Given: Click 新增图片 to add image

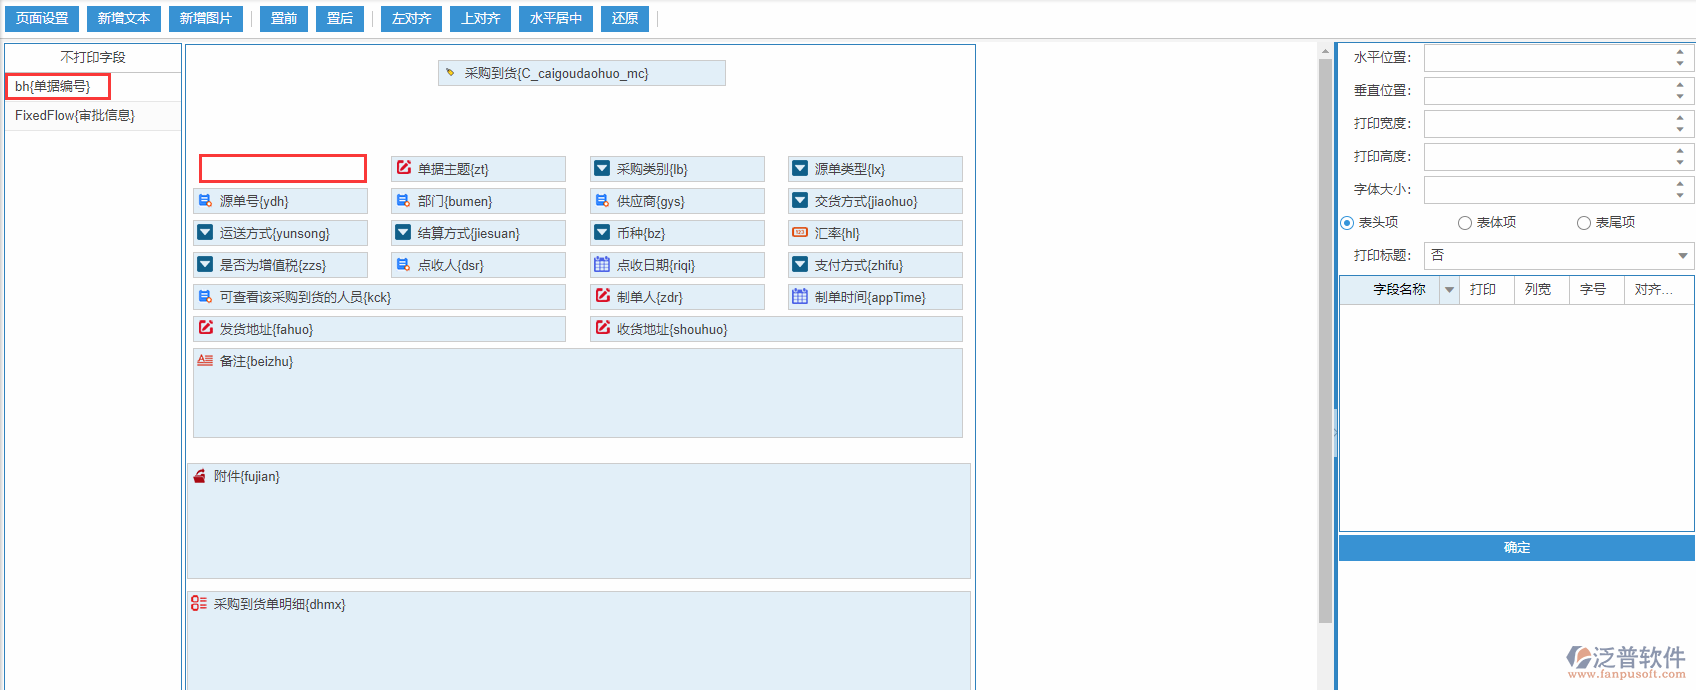Looking at the screenshot, I should tap(206, 19).
